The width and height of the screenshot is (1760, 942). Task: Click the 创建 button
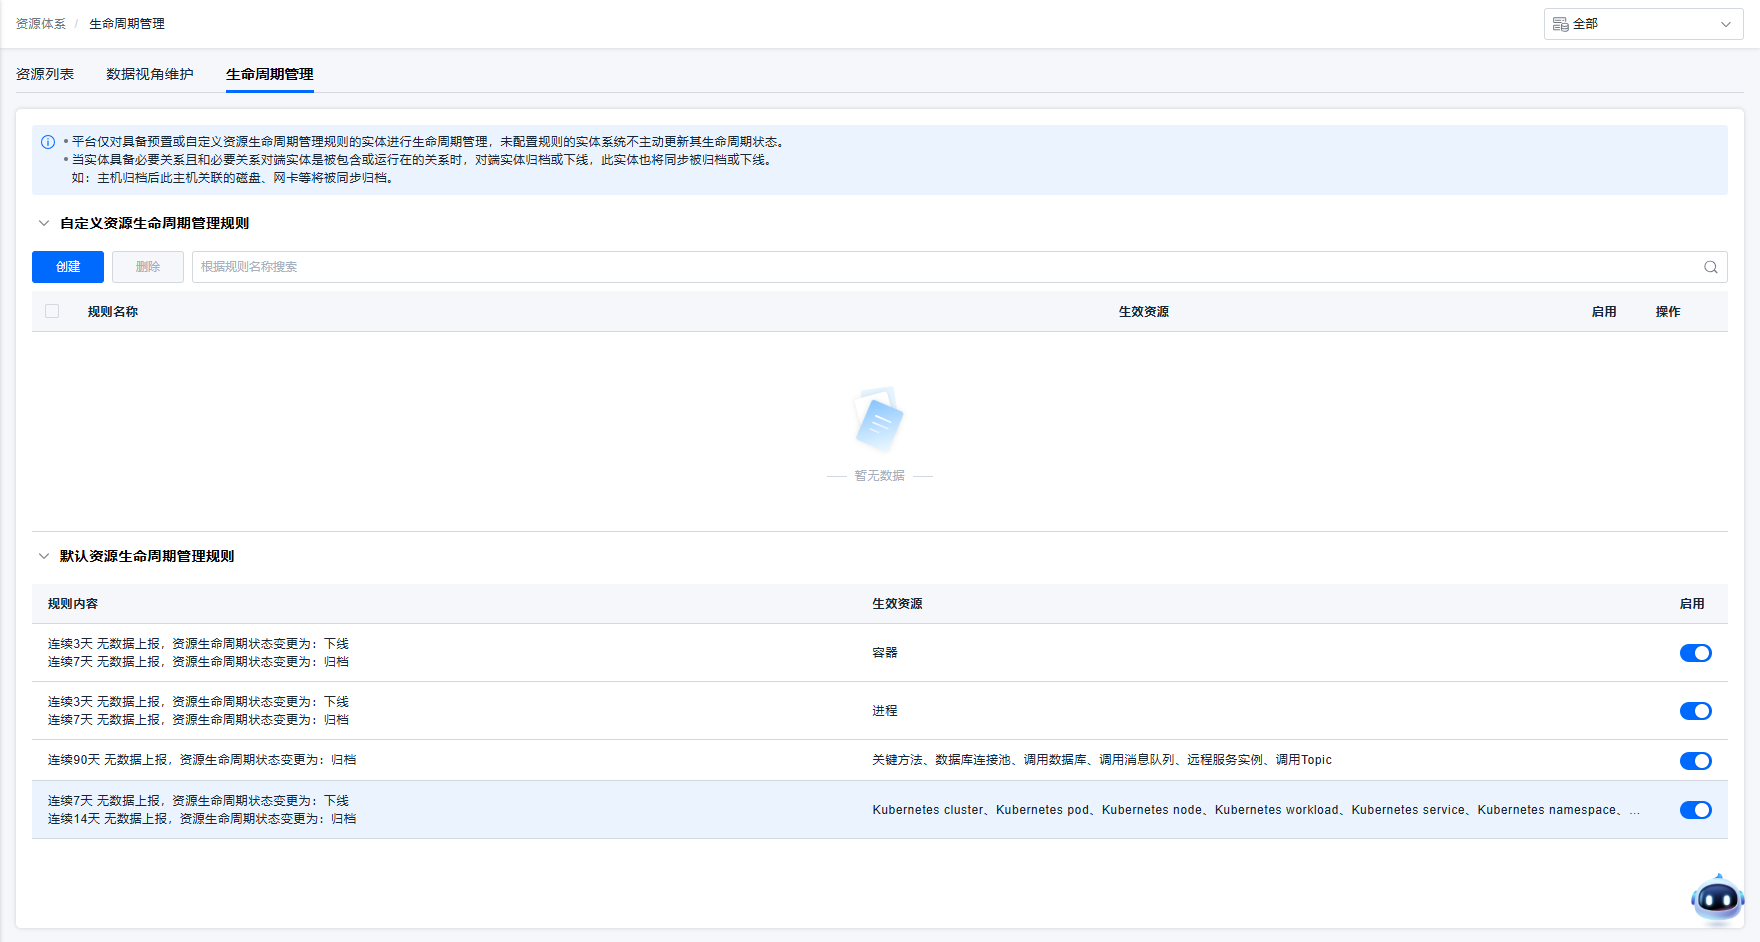68,267
